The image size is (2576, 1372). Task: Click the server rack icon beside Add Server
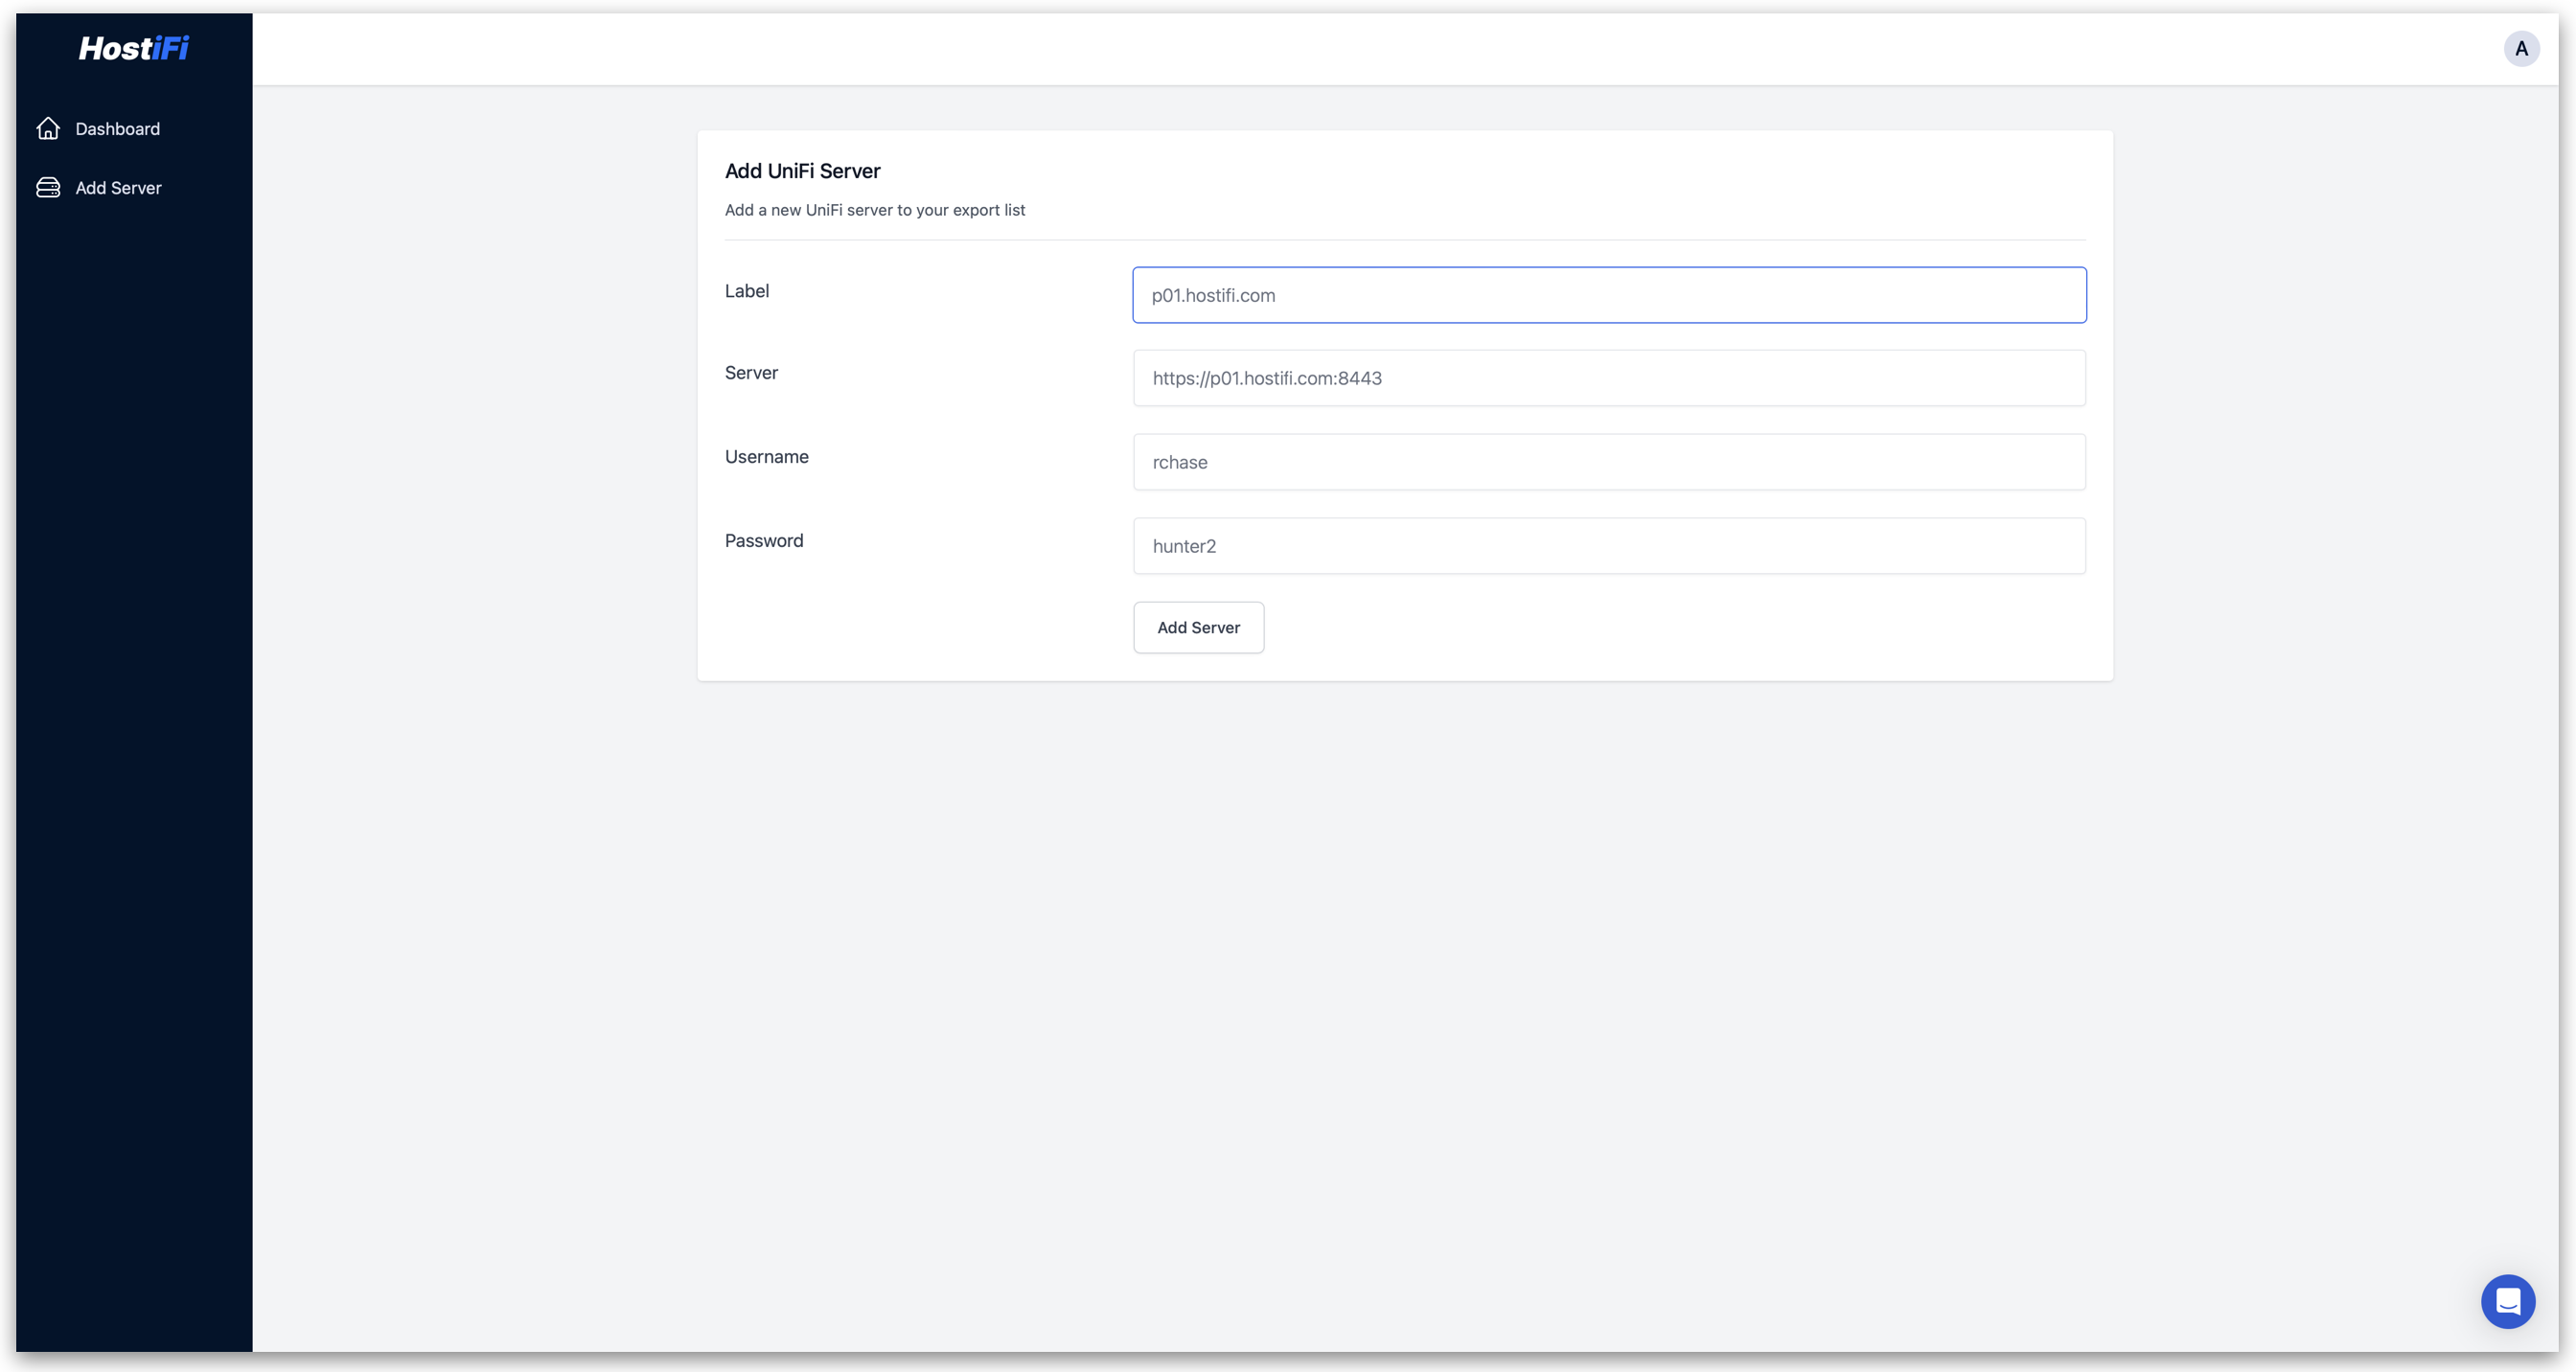click(48, 187)
